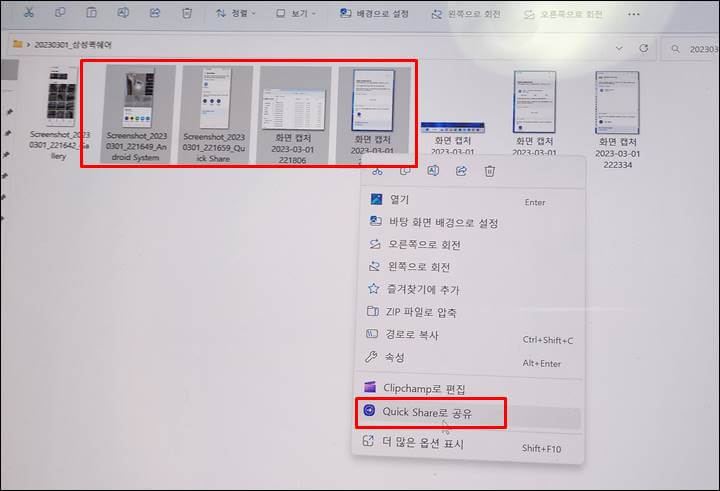This screenshot has width=720, height=491.
Task: Open the 정렬 sort dropdown
Action: click(236, 13)
